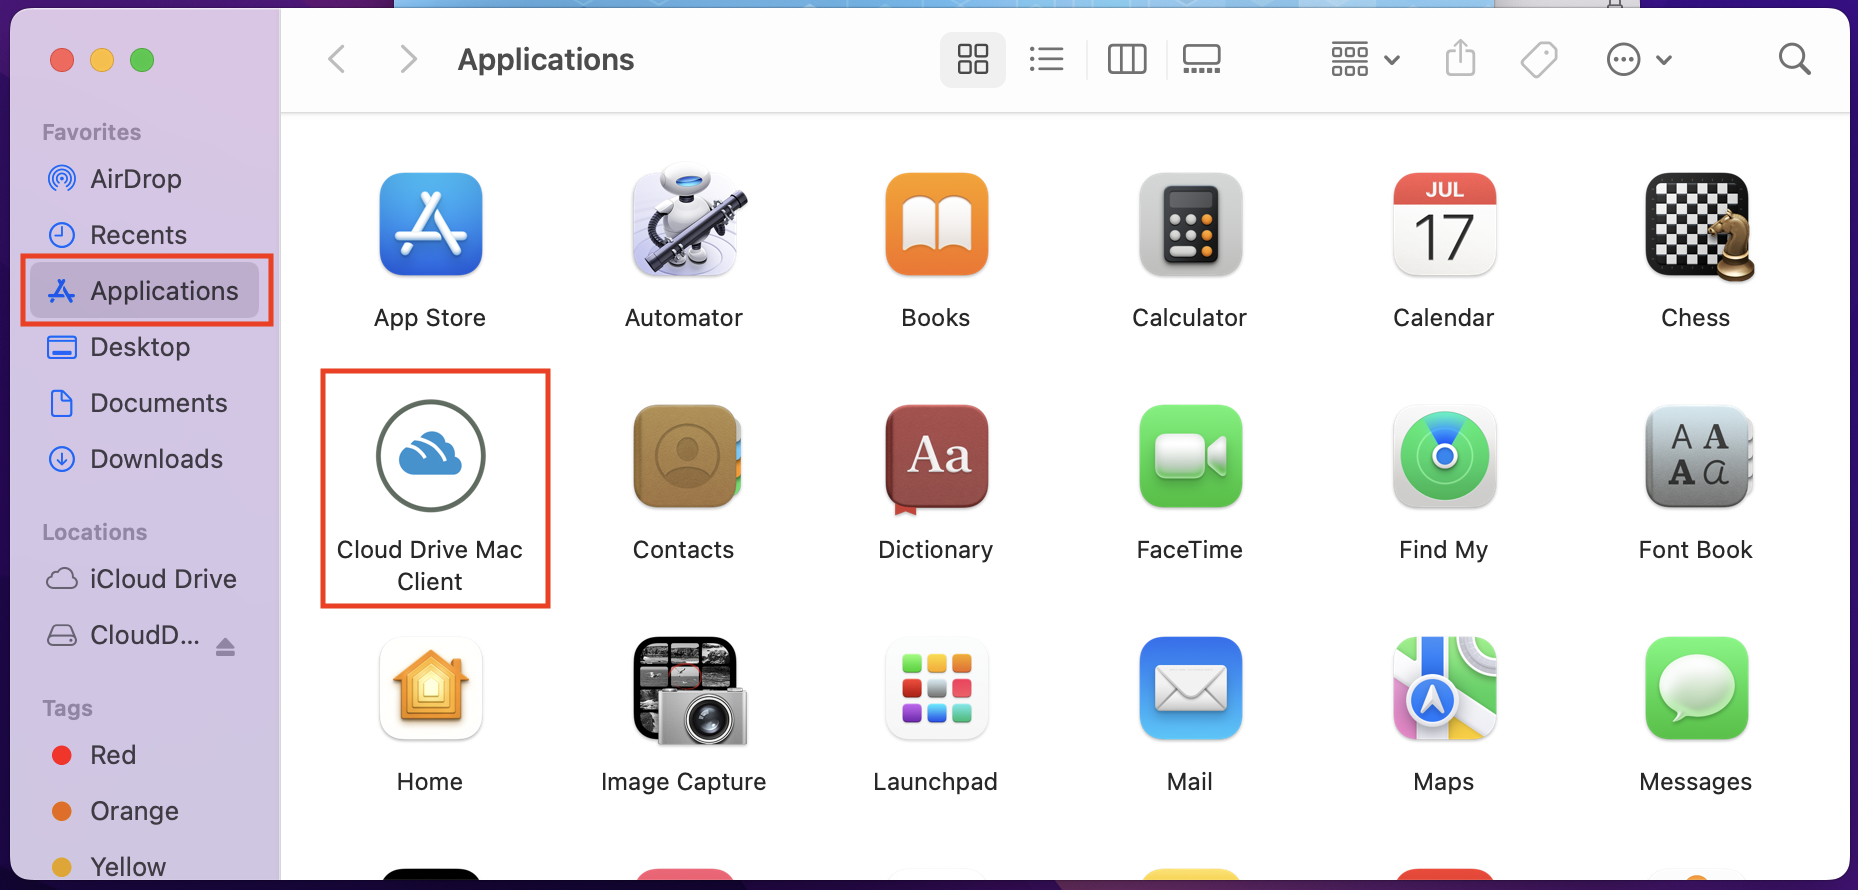Viewport: 1858px width, 890px height.
Task: Click the Favorites section header
Action: [x=91, y=132]
